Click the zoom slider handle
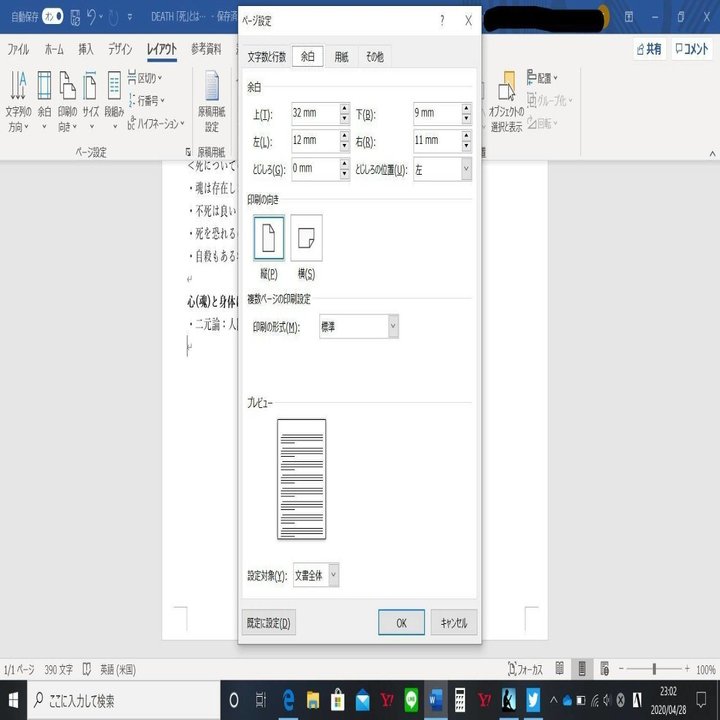The image size is (720, 720). click(x=654, y=669)
